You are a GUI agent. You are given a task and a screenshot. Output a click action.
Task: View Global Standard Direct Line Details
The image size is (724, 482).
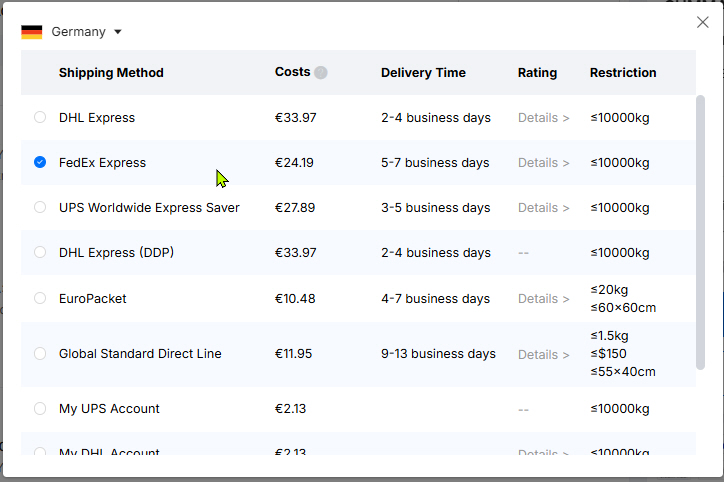(543, 354)
